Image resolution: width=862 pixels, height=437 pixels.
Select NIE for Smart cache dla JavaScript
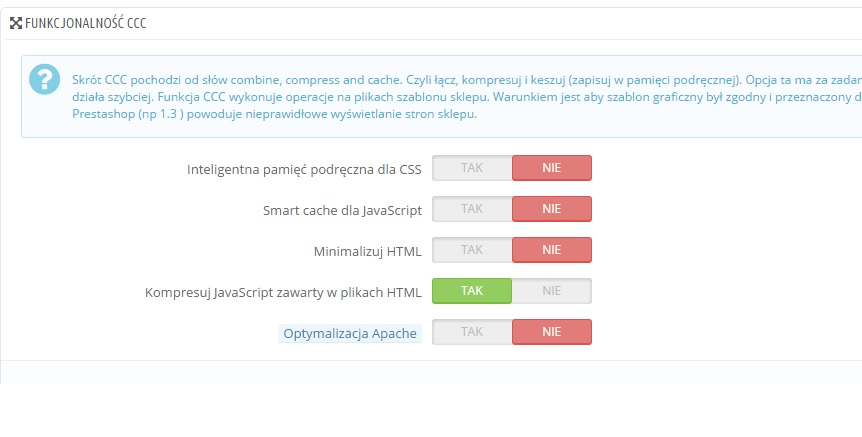pos(552,209)
